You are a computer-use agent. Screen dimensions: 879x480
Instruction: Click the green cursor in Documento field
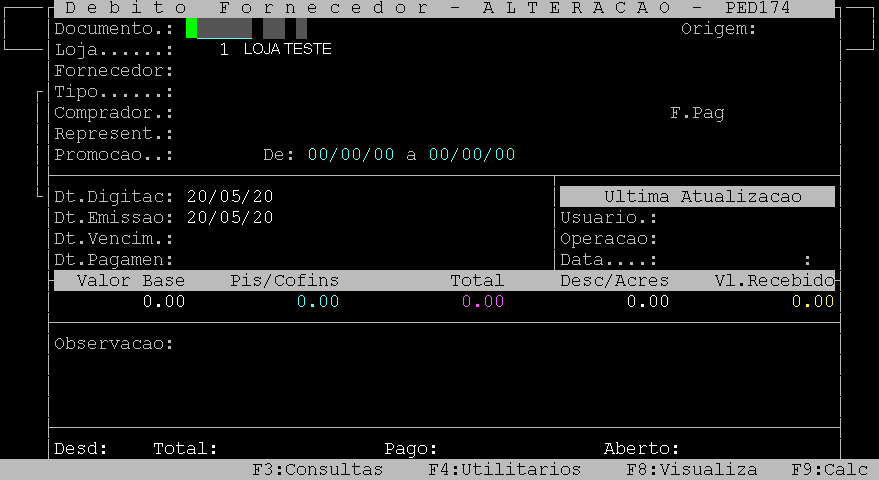[x=191, y=29]
